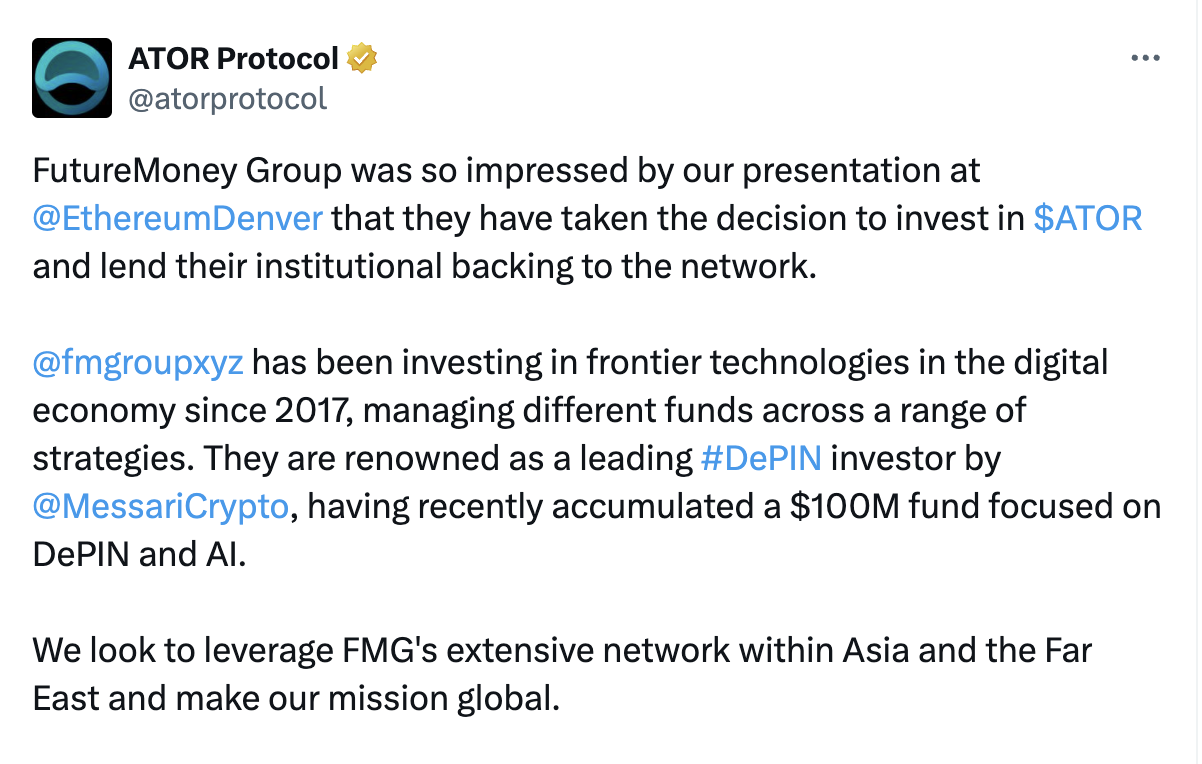This screenshot has width=1202, height=764.
Task: Click the phrase "DePIN and AI."
Action: [x=139, y=554]
